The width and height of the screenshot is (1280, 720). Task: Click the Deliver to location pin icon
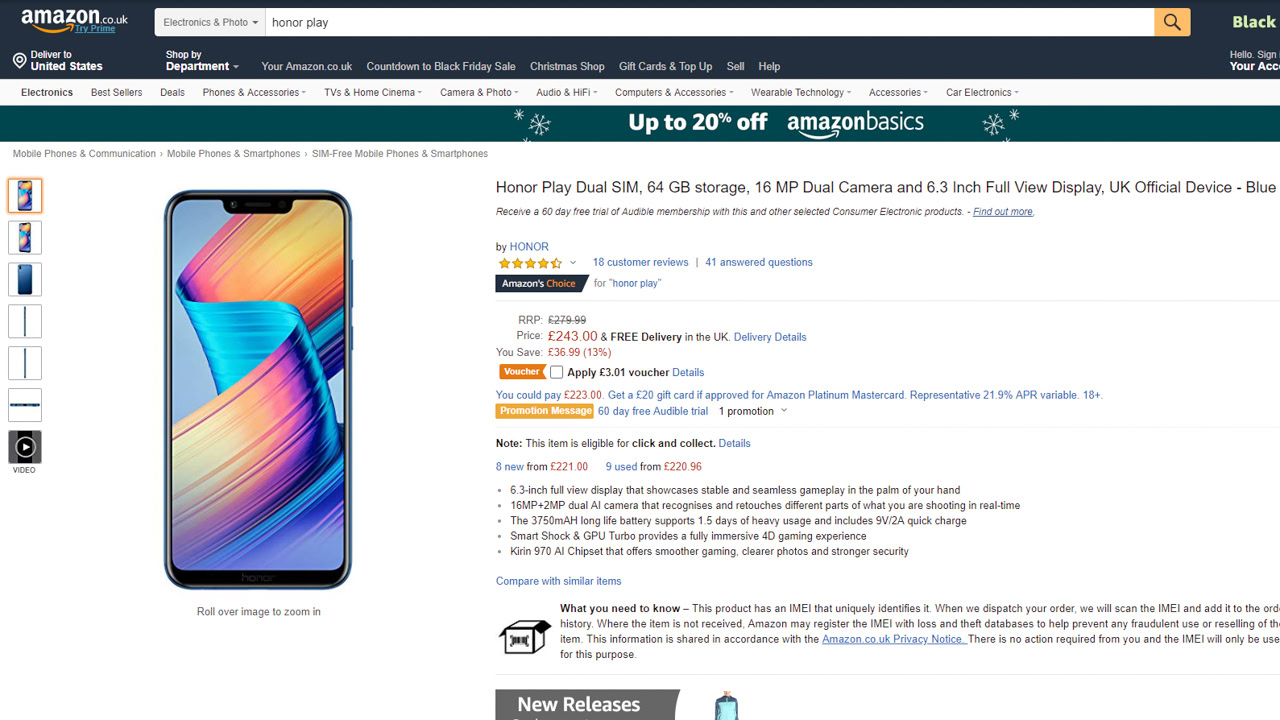tap(19, 61)
